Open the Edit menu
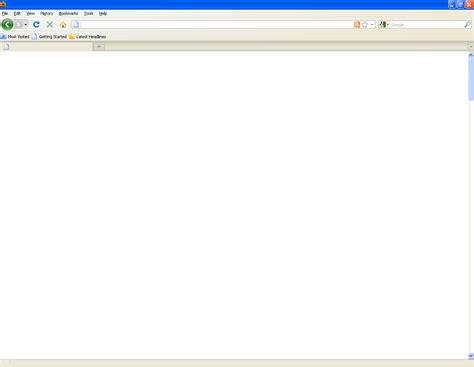 tap(17, 13)
